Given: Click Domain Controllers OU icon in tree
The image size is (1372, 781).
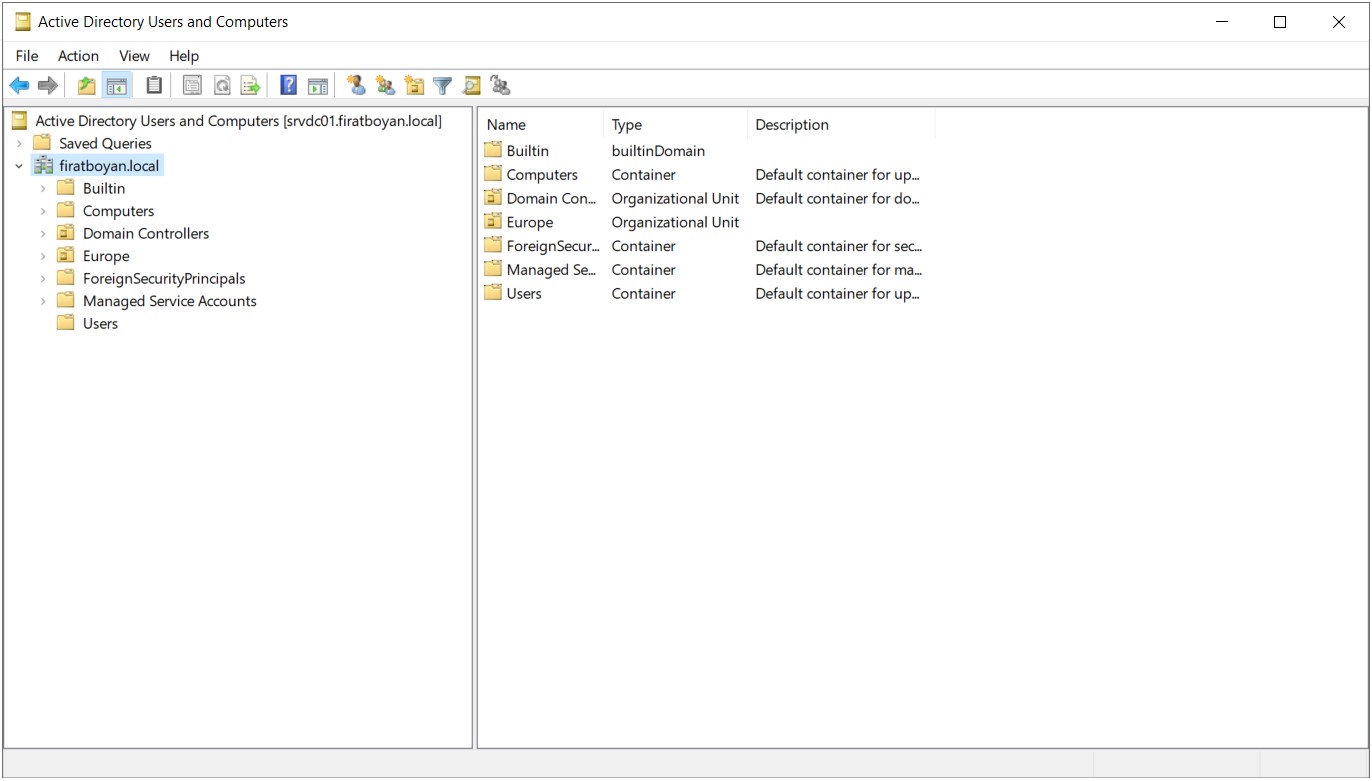Looking at the screenshot, I should (66, 233).
